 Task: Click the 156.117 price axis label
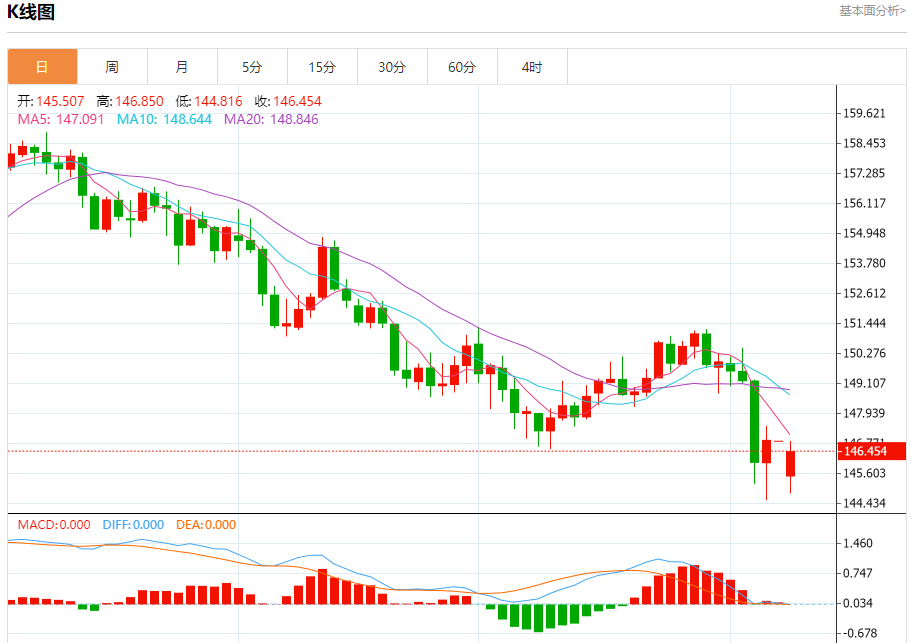point(865,203)
